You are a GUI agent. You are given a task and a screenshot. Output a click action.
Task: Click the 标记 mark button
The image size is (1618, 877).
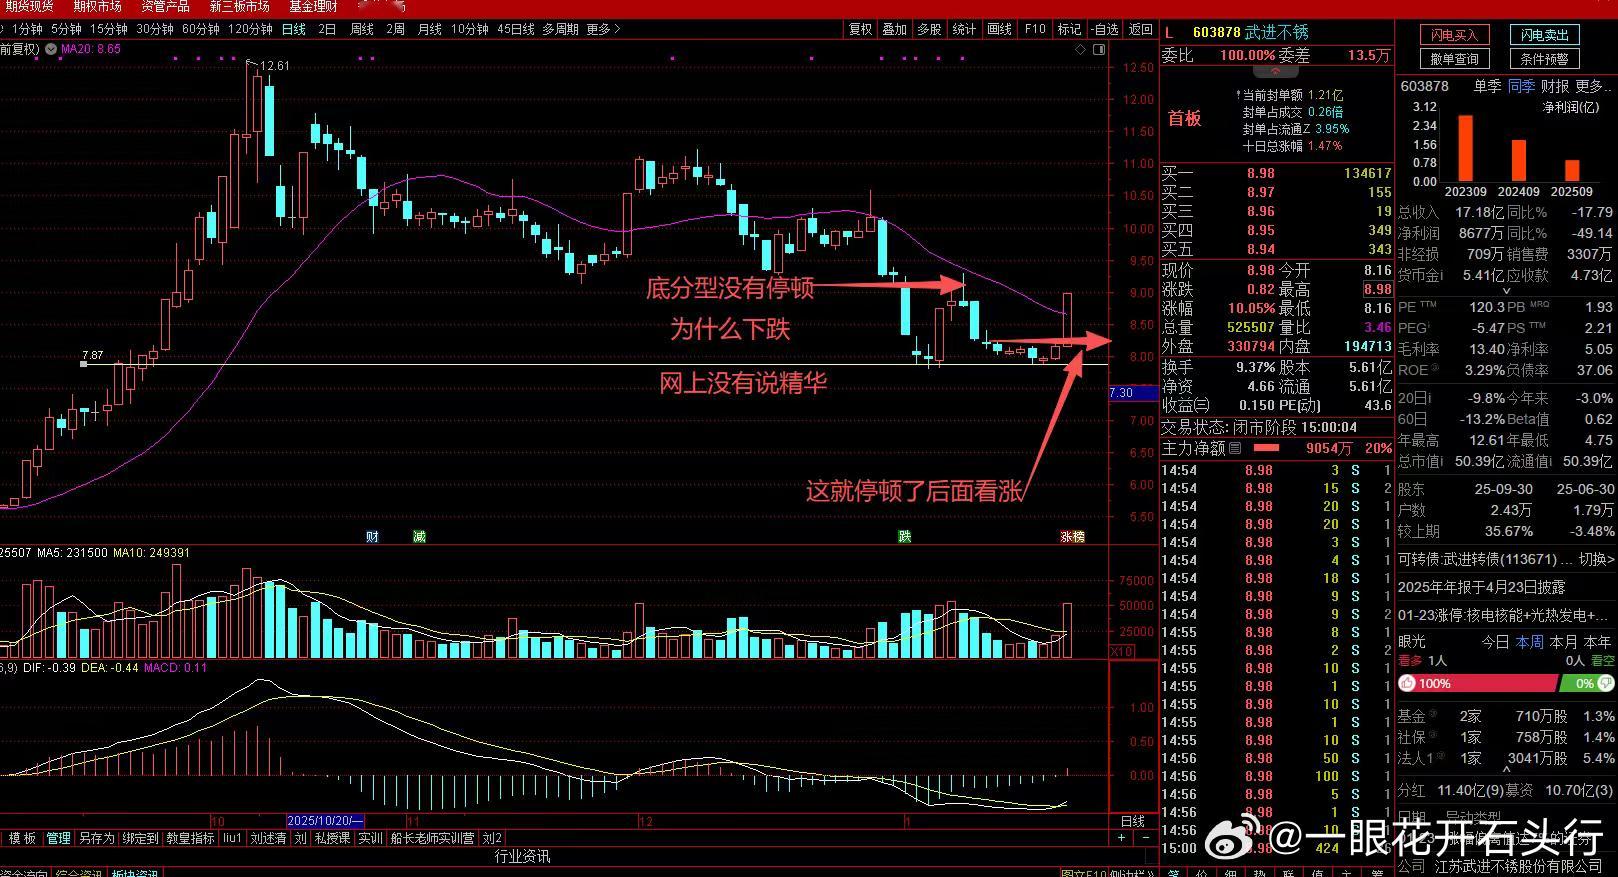(x=1069, y=29)
